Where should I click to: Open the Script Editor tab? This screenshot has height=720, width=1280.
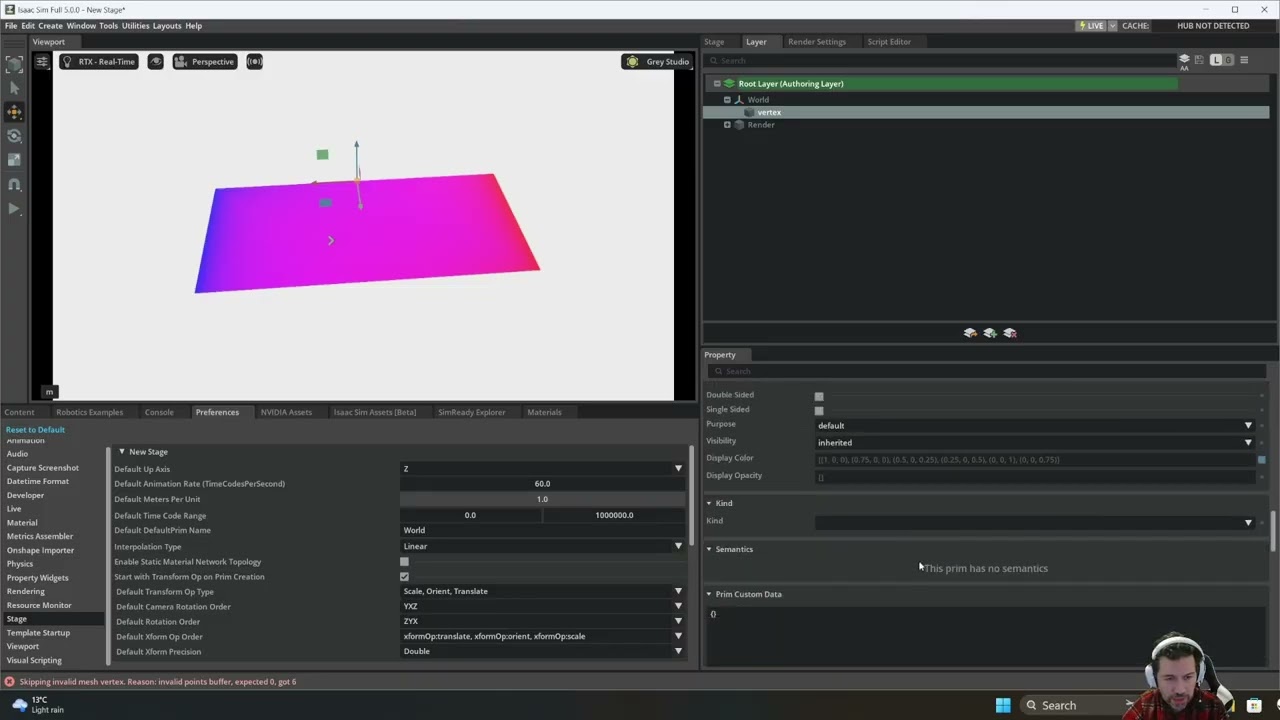(889, 42)
